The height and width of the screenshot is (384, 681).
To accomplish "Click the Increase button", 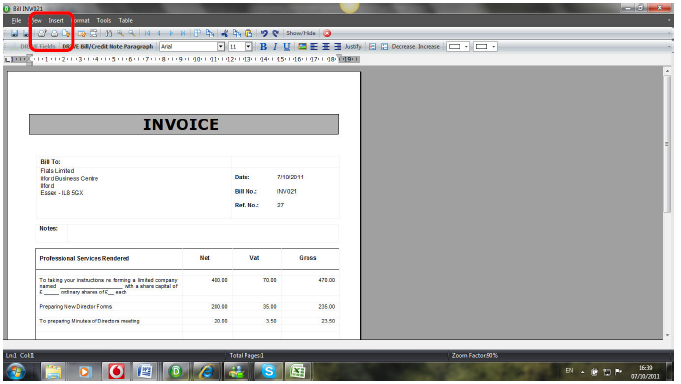I will click(x=429, y=46).
